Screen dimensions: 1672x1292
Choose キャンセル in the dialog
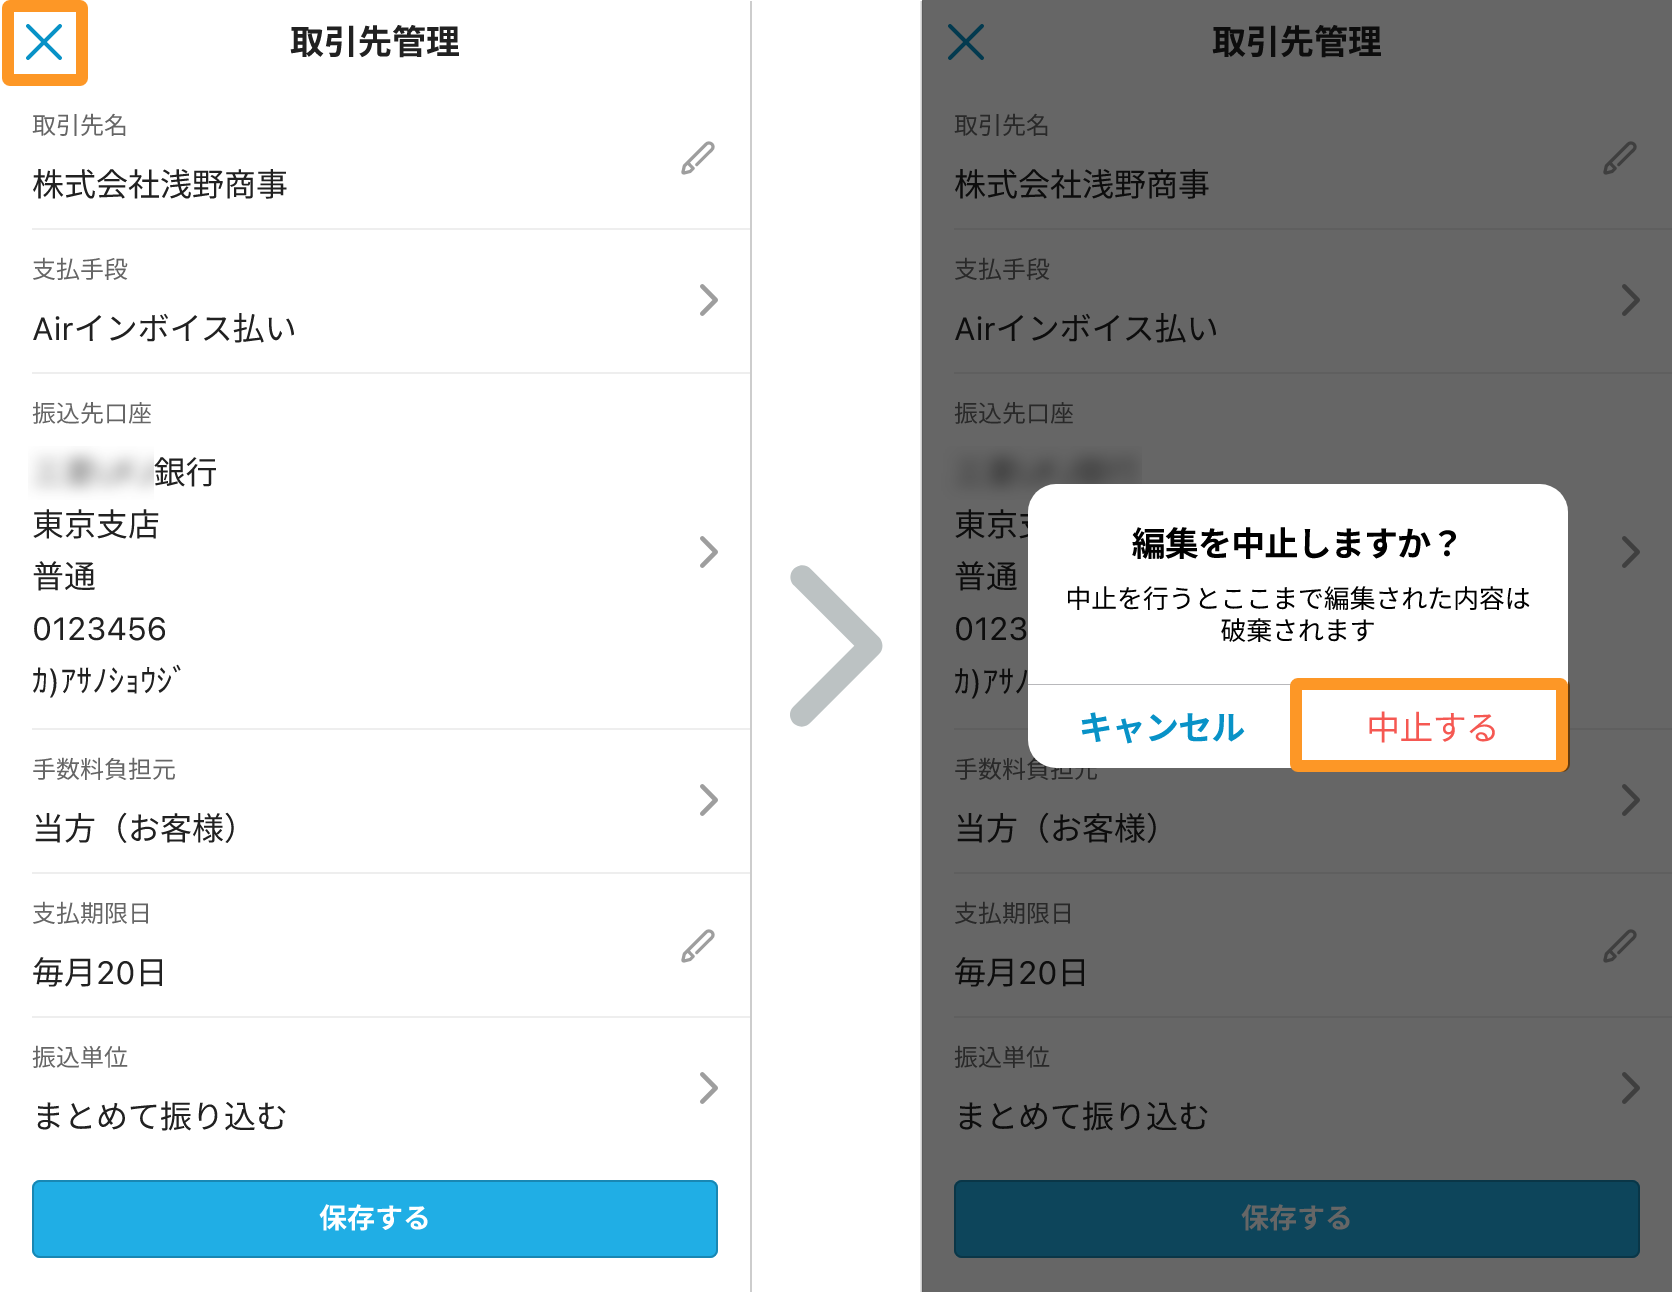click(x=1162, y=727)
